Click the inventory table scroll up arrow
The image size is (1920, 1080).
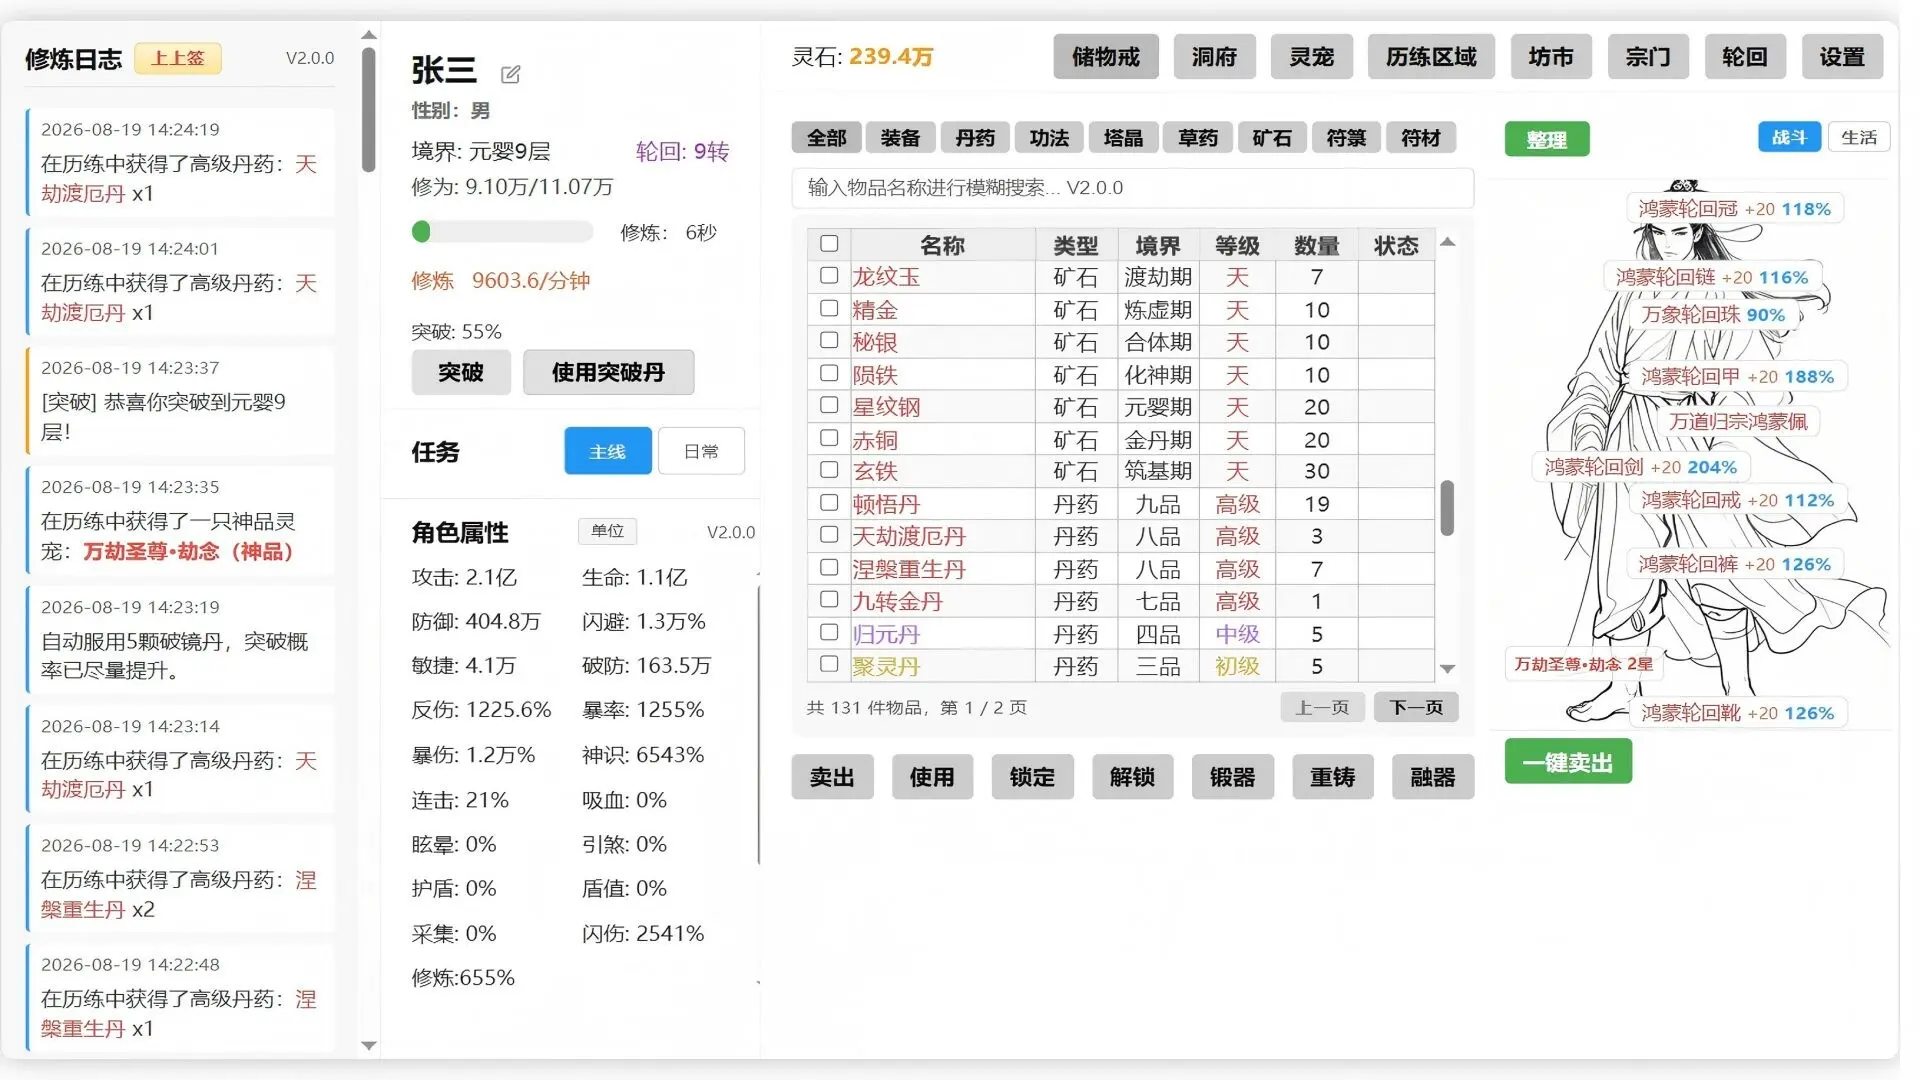pyautogui.click(x=1447, y=242)
